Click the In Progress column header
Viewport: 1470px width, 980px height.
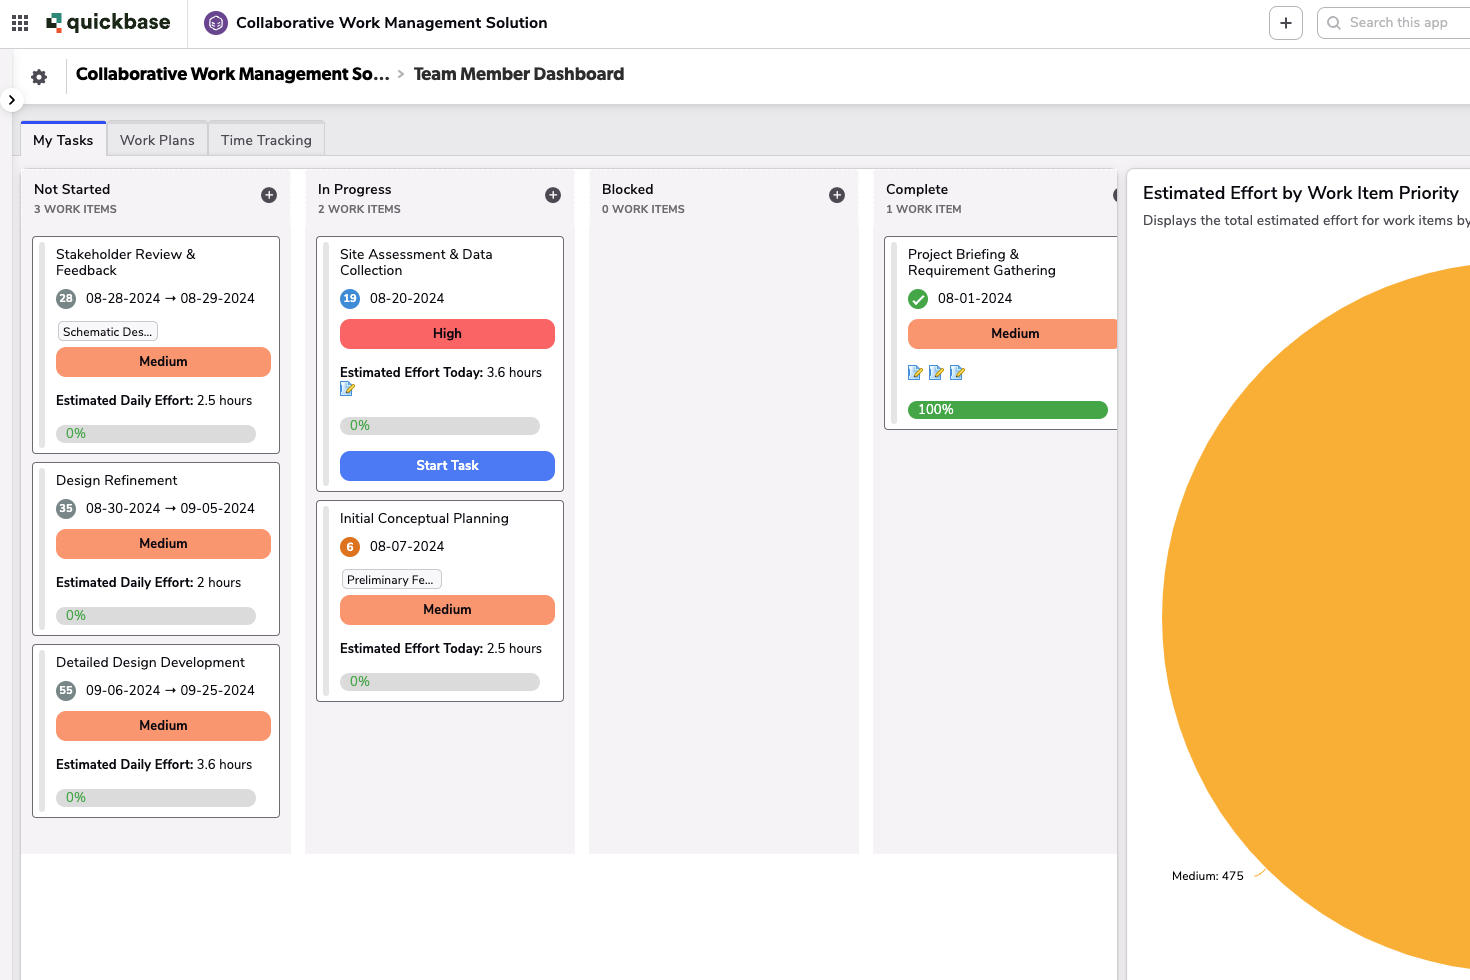click(x=355, y=189)
